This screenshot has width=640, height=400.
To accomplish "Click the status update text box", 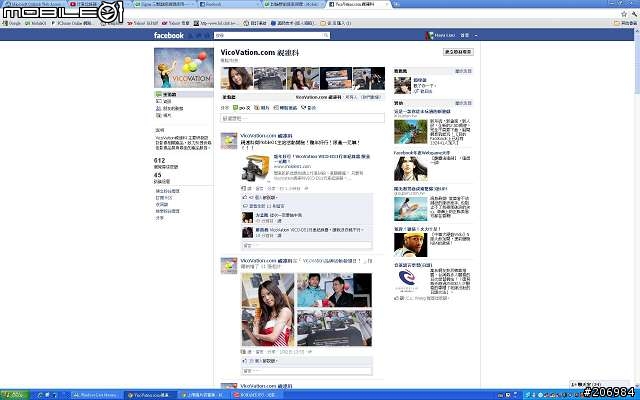I will click(x=302, y=118).
